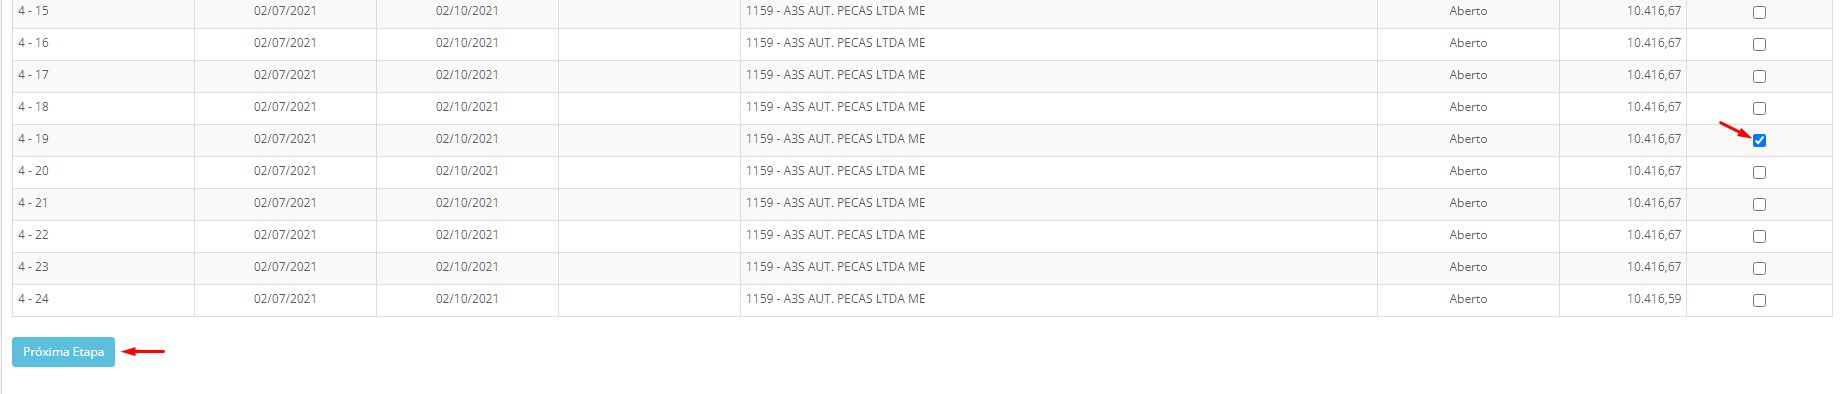The width and height of the screenshot is (1840, 394).
Task: Click Aberto status in row 4 - 24
Action: (1468, 299)
